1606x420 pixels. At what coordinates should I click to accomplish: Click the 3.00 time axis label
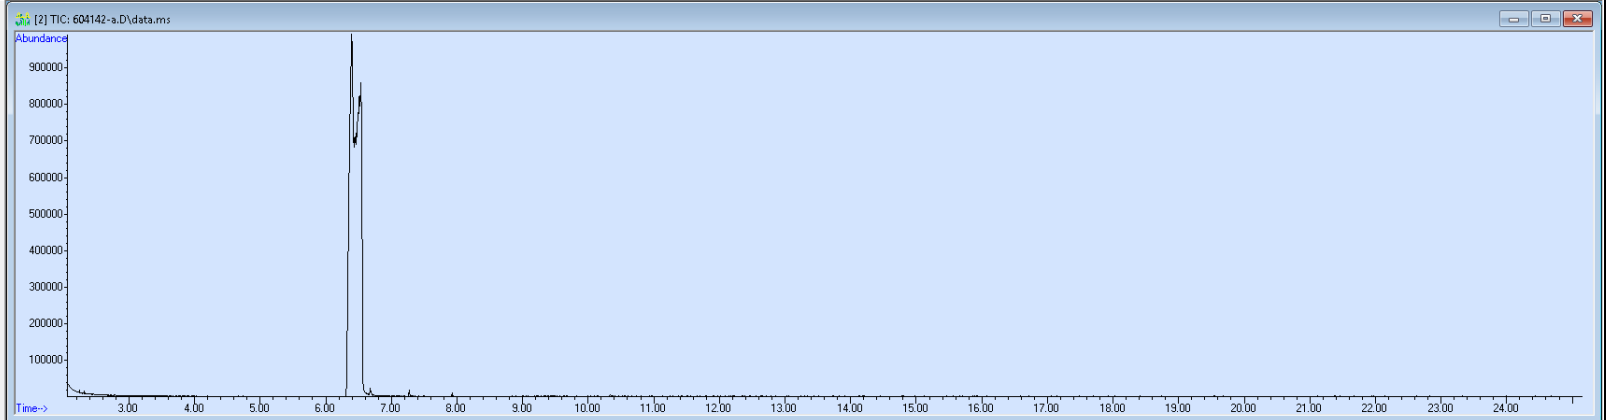(x=128, y=408)
